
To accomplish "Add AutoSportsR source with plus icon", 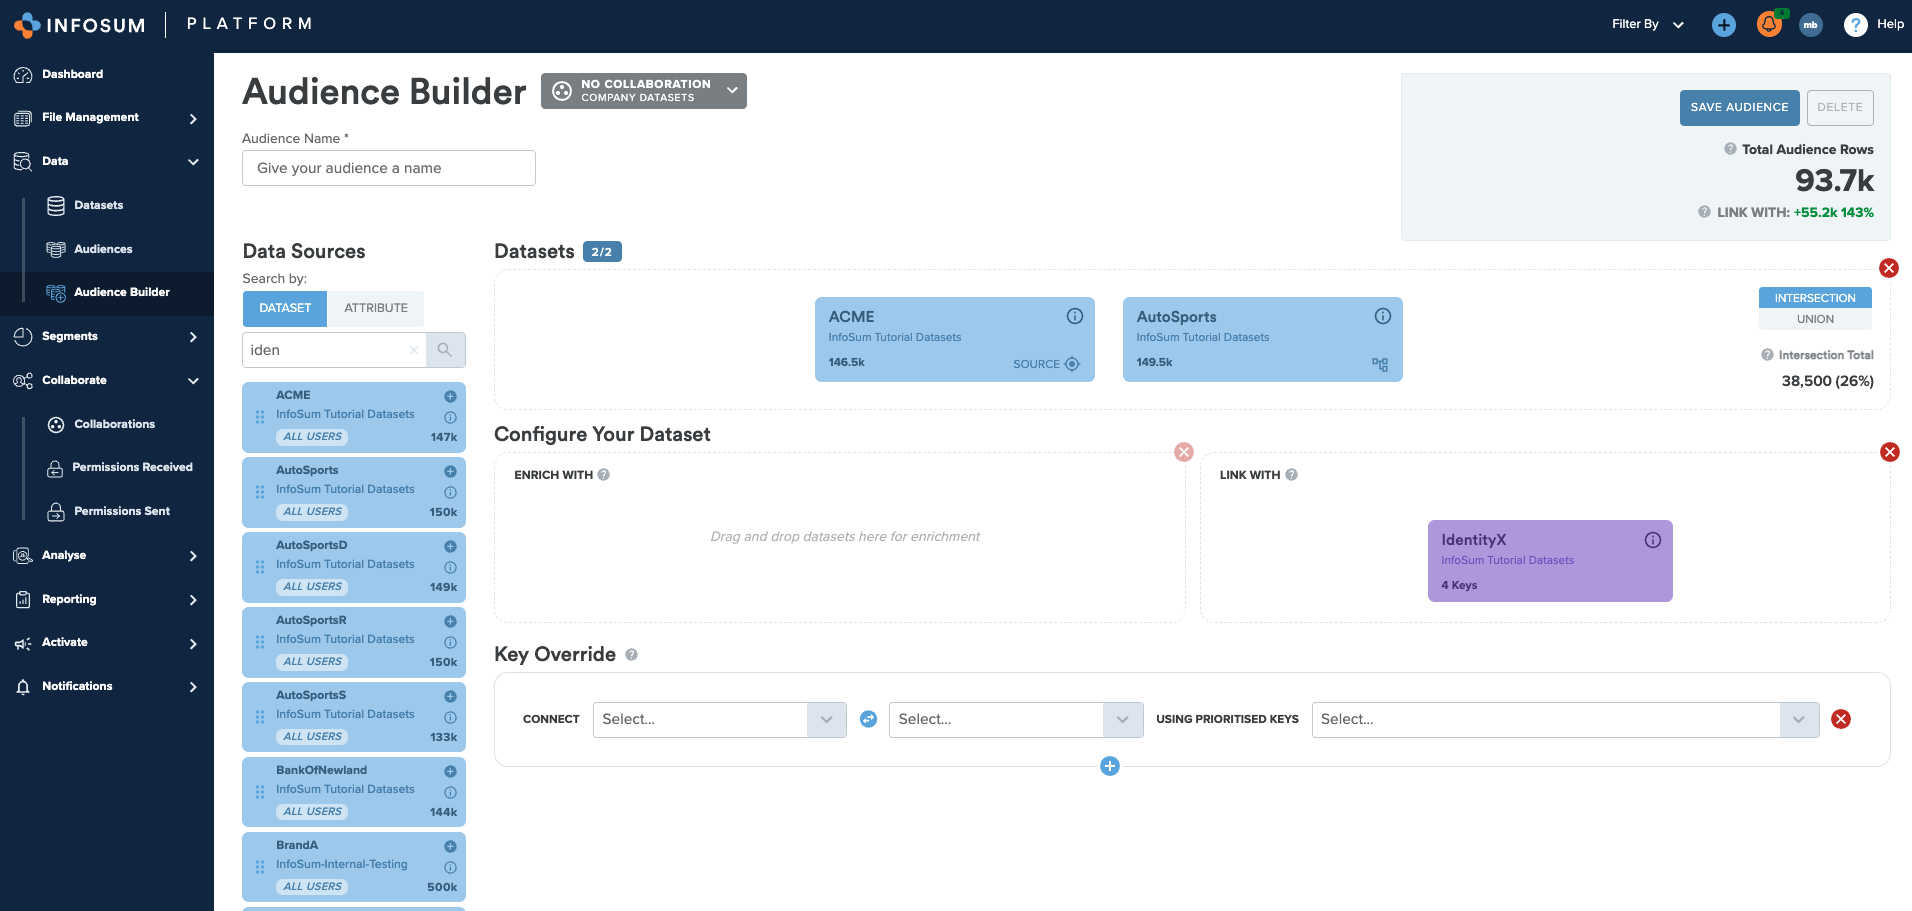I will pyautogui.click(x=450, y=621).
